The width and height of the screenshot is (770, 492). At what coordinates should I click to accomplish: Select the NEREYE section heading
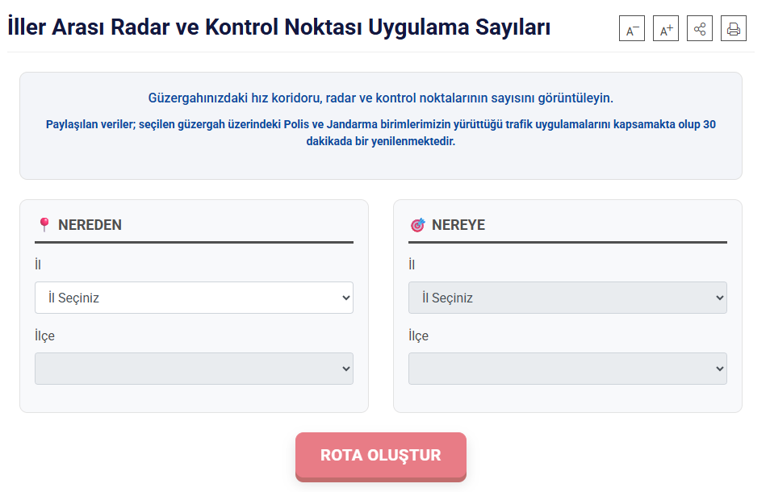coord(458,225)
